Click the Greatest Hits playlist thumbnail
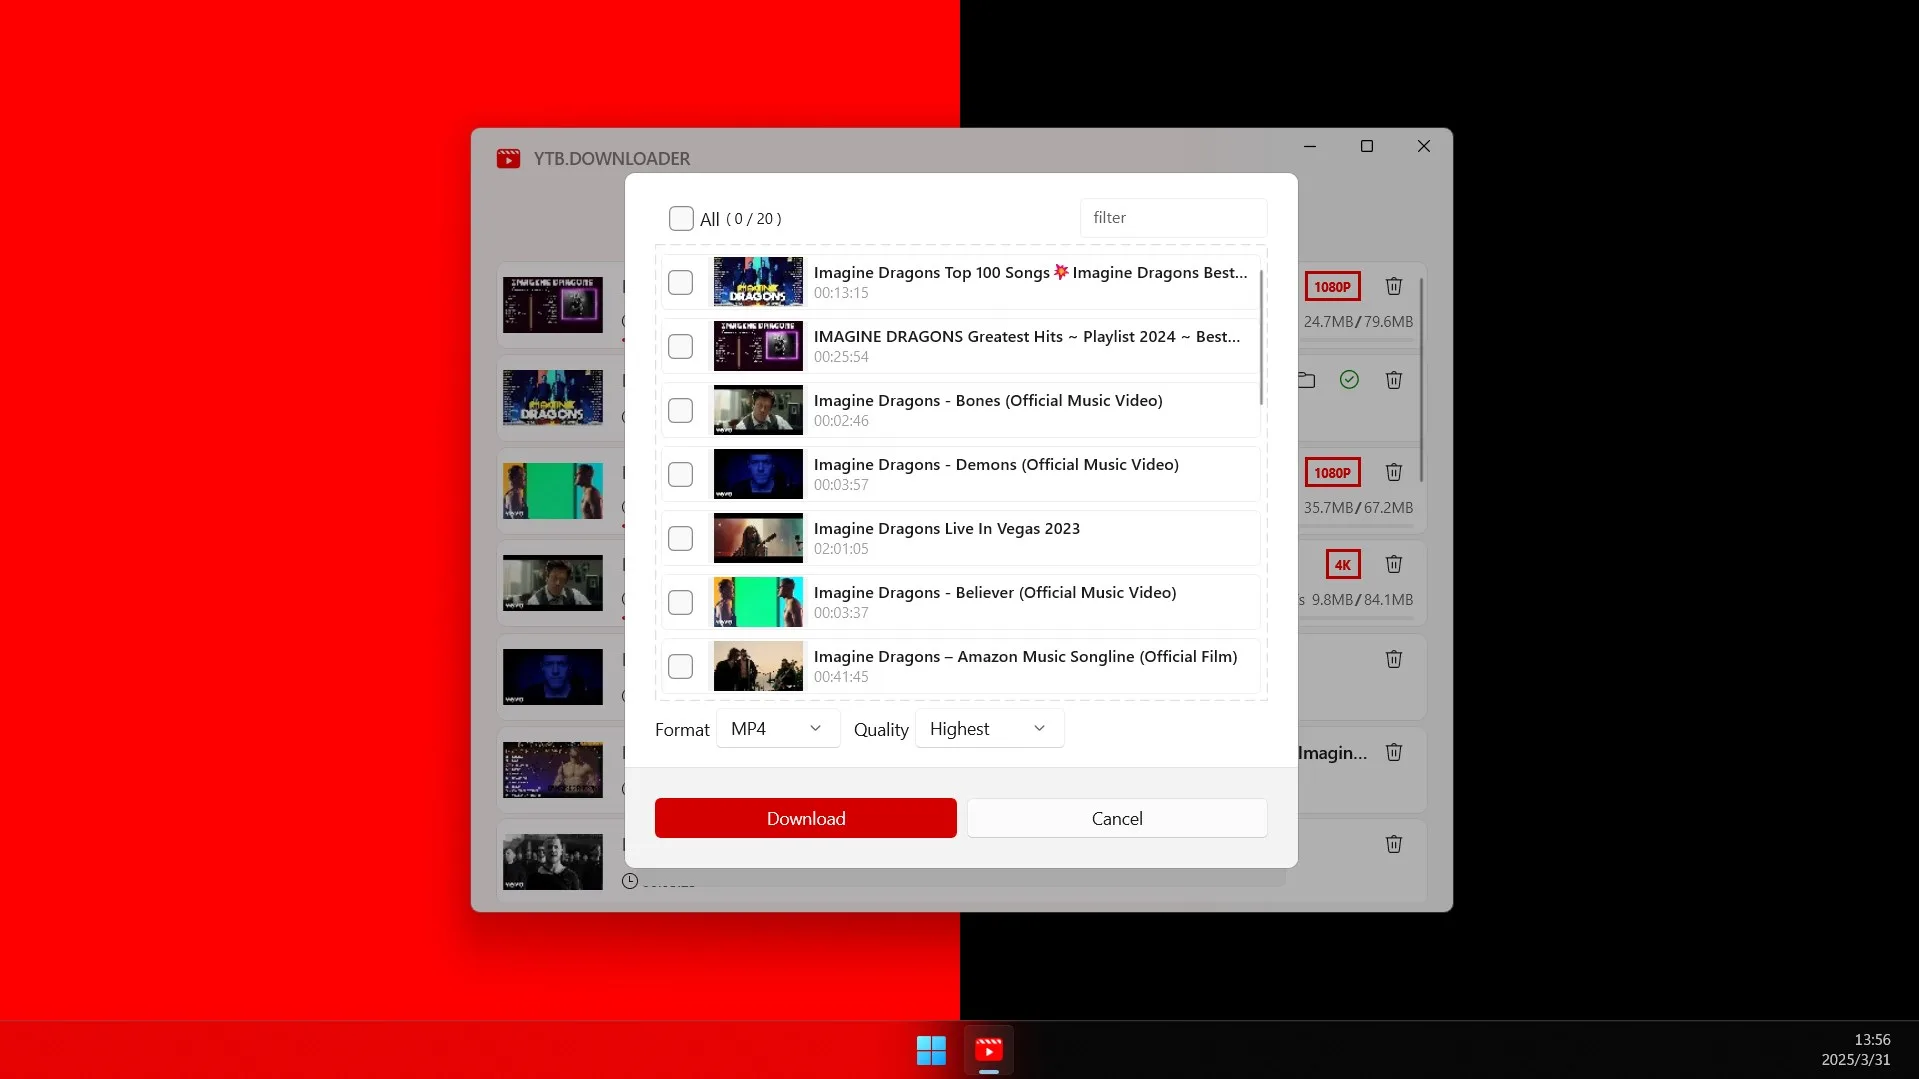The height and width of the screenshot is (1079, 1919). [x=758, y=346]
